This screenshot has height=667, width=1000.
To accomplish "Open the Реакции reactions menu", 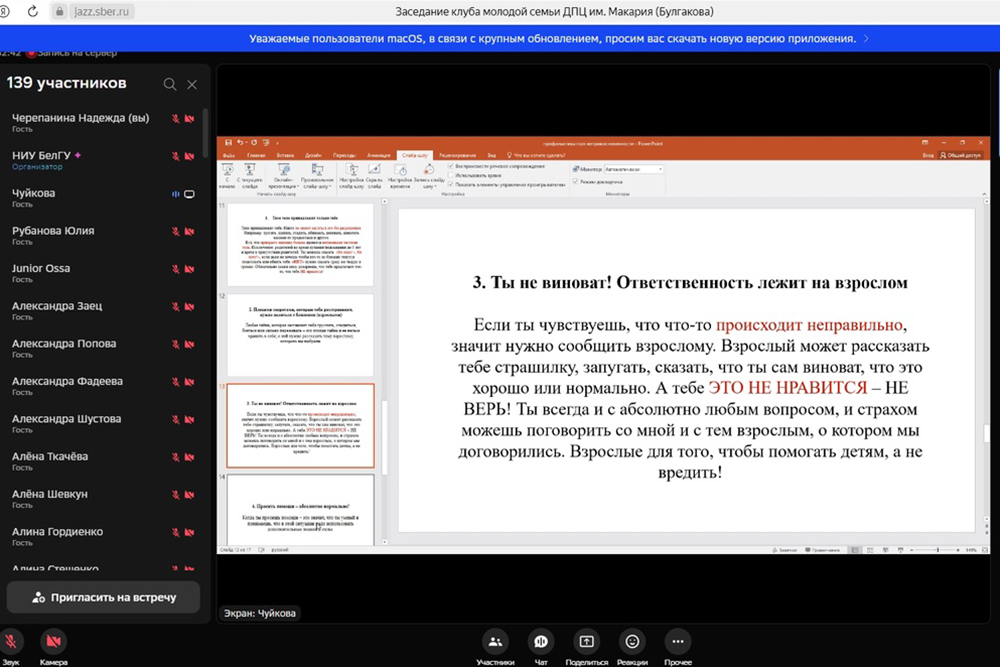I will (632, 641).
